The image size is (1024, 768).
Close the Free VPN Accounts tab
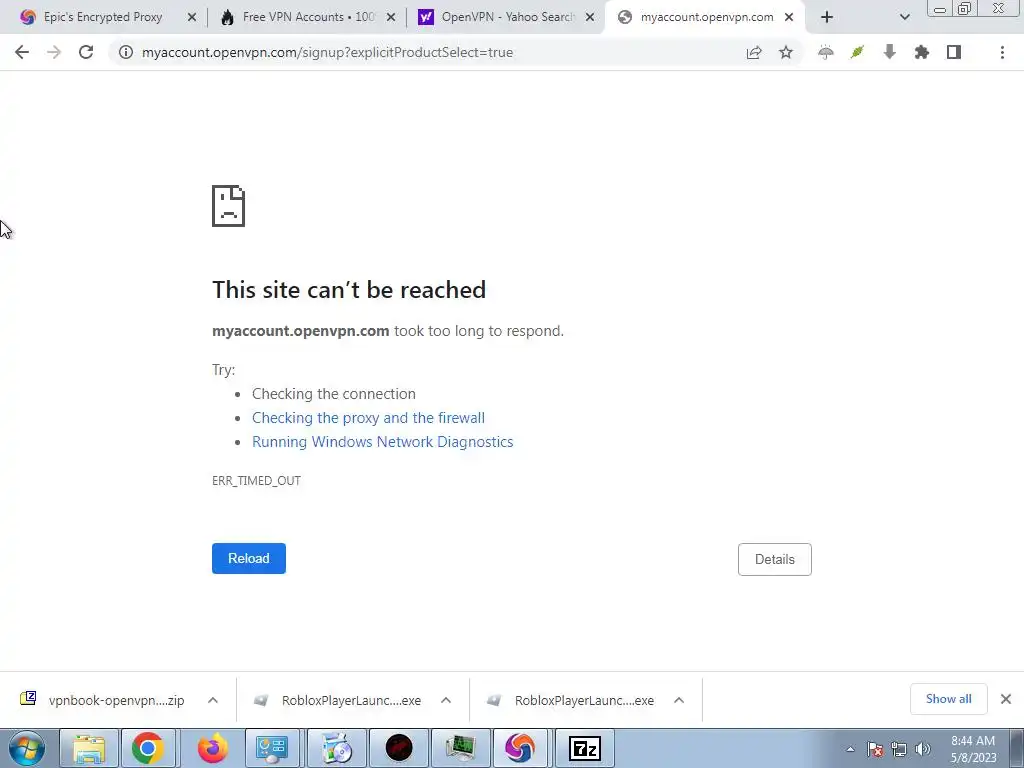pyautogui.click(x=391, y=18)
